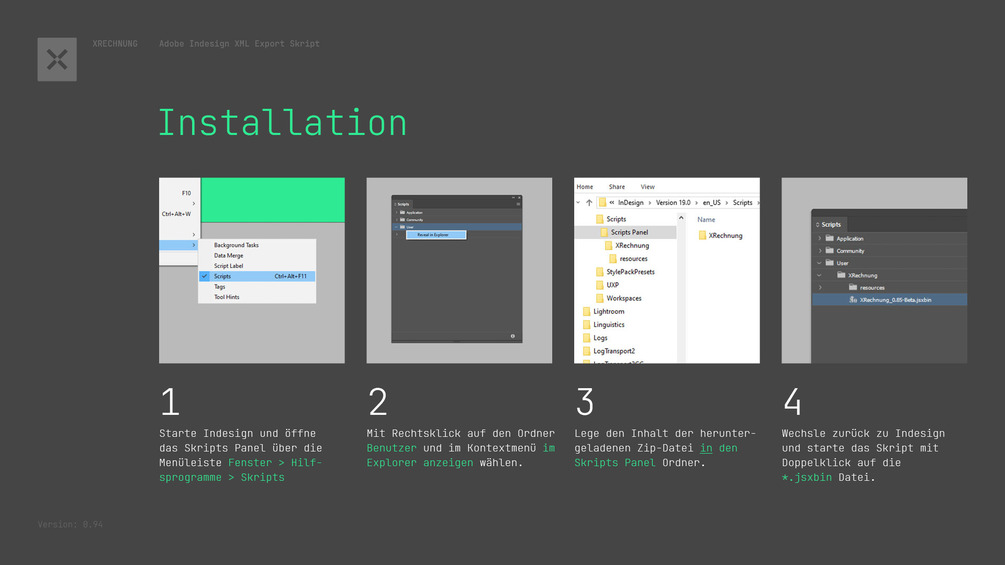
Task: Select the UXP folder in Explorer tree
Action: tap(607, 285)
